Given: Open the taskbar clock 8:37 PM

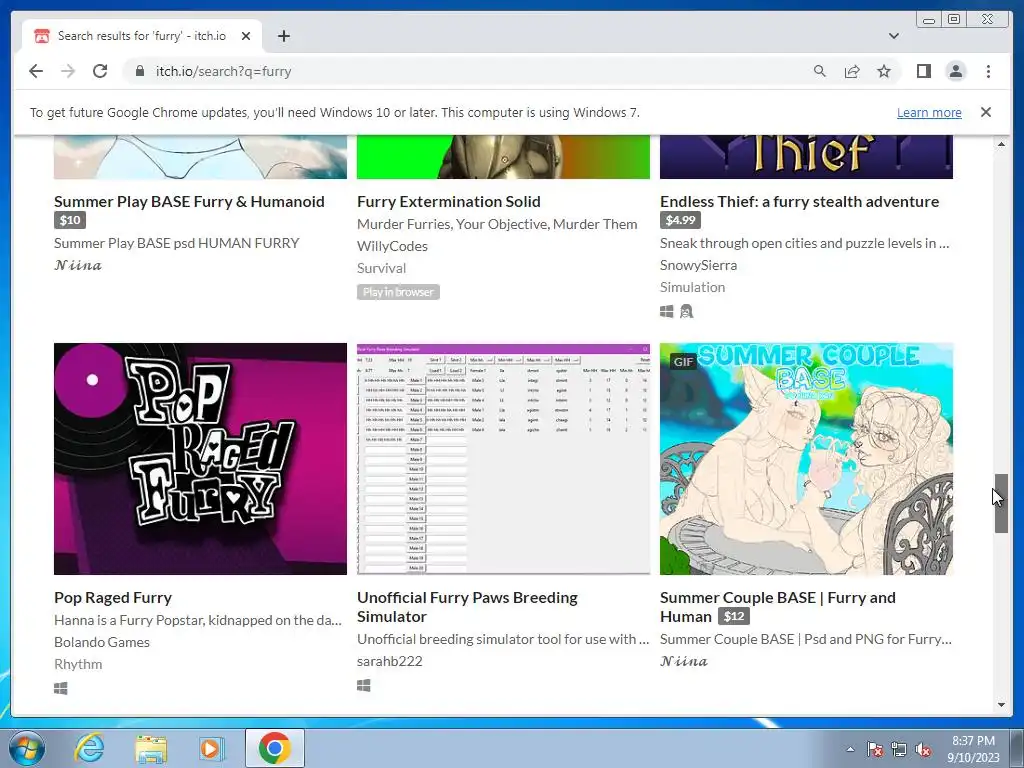Looking at the screenshot, I should 973,749.
